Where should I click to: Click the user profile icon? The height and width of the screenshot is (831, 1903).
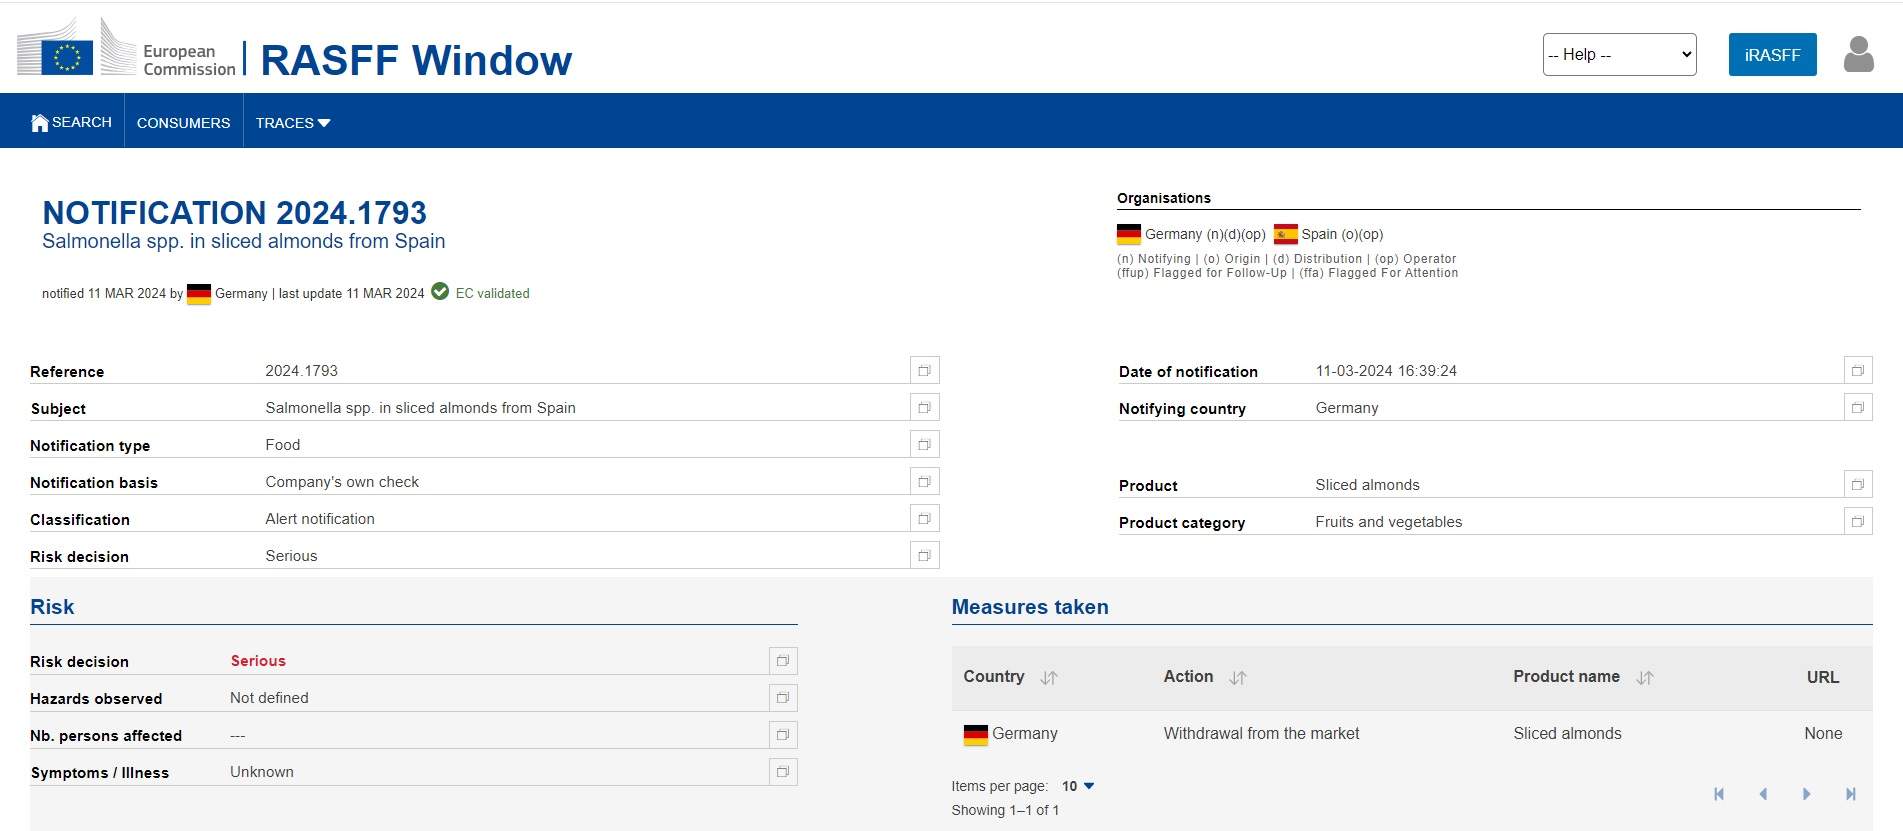tap(1858, 55)
